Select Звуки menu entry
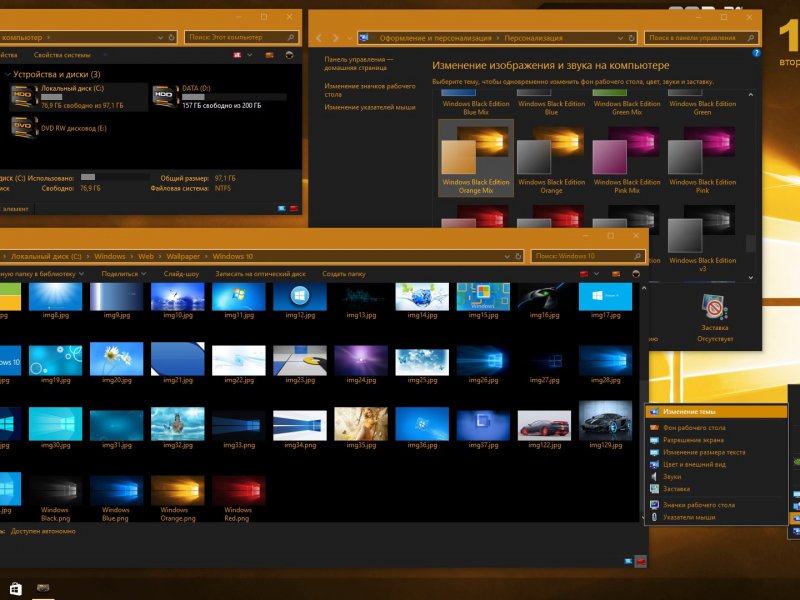 tap(715, 477)
